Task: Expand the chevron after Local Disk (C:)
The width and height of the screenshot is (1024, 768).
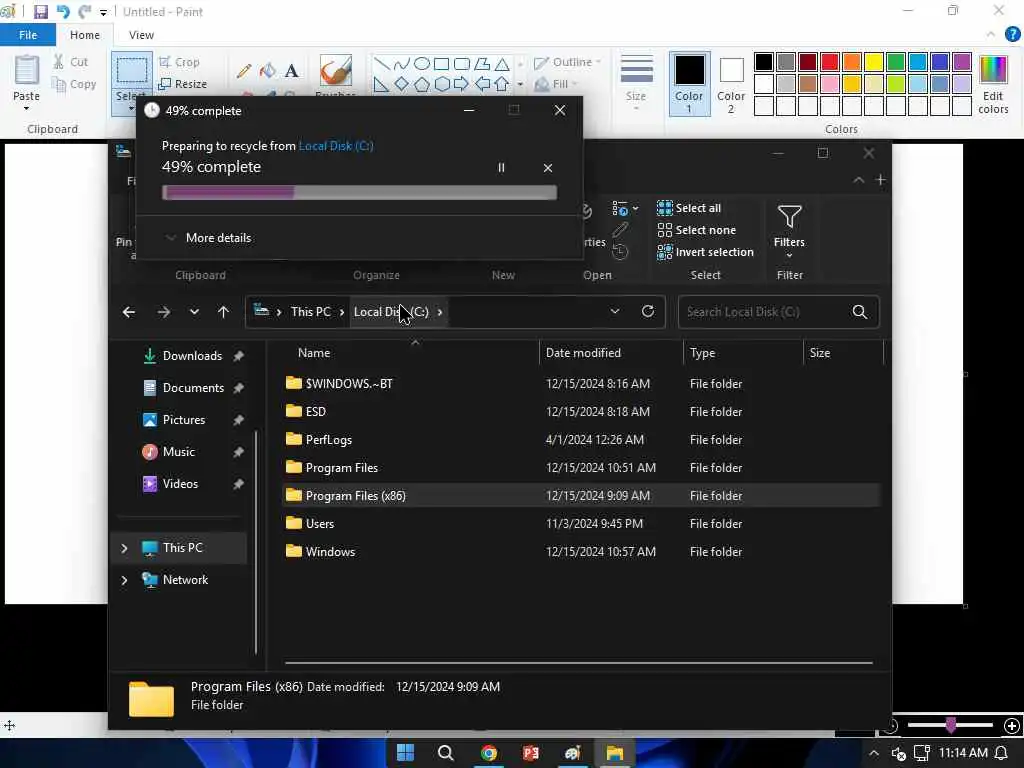Action: pyautogui.click(x=440, y=312)
